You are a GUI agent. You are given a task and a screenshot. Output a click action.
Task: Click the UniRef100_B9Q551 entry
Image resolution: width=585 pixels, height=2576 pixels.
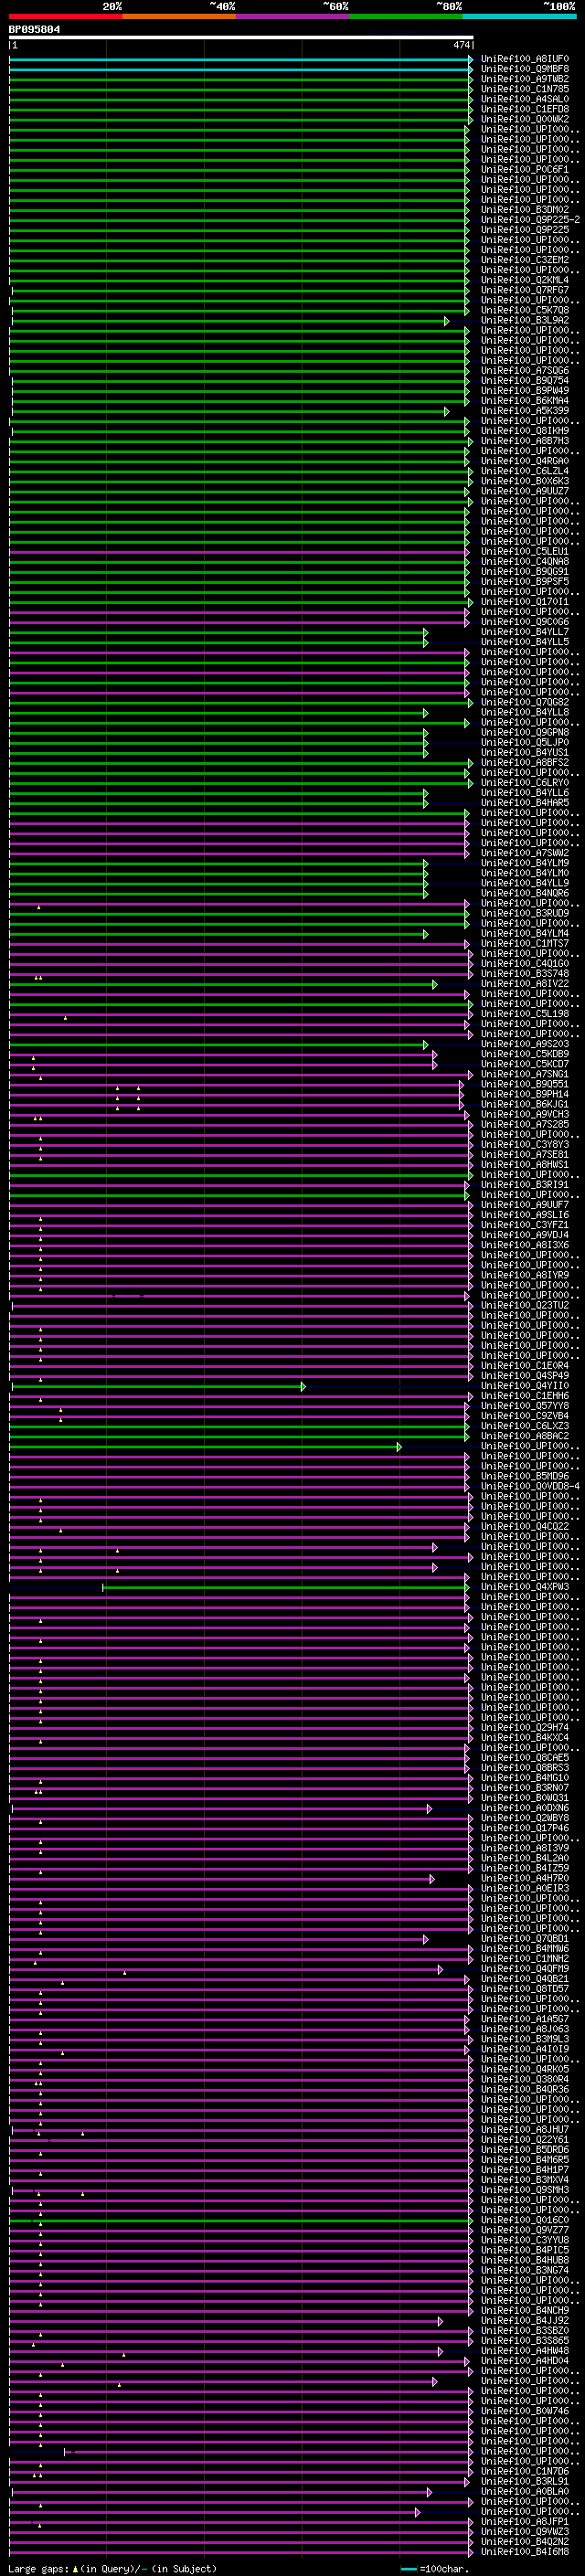(x=524, y=1084)
